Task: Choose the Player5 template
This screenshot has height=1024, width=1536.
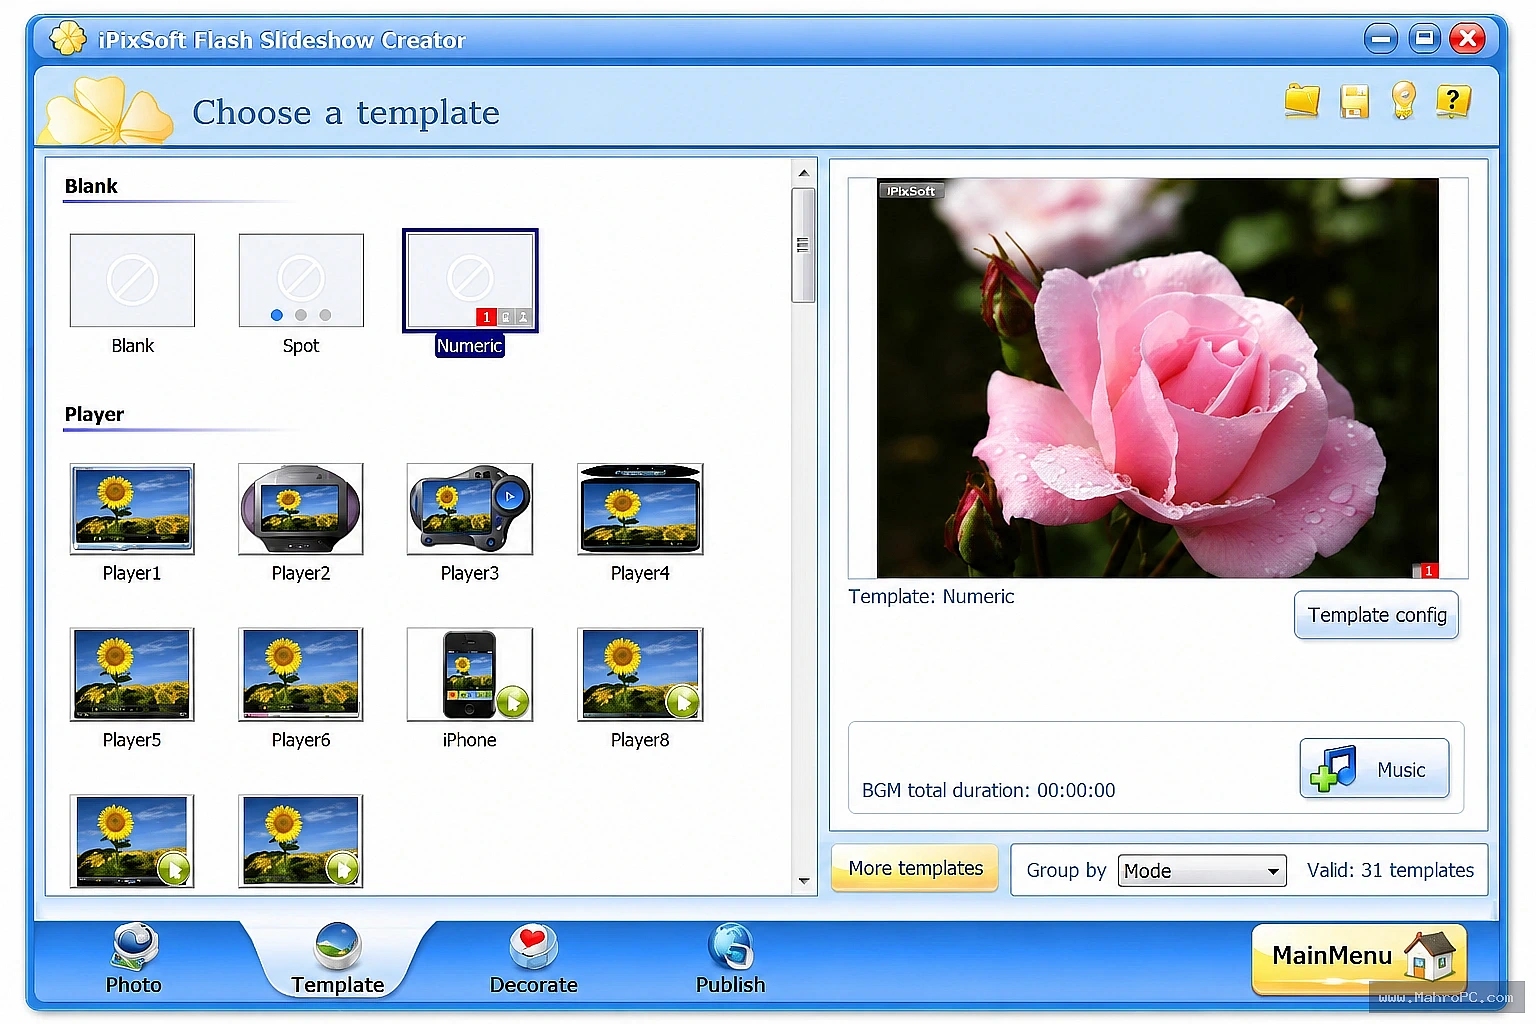Action: coord(132,674)
